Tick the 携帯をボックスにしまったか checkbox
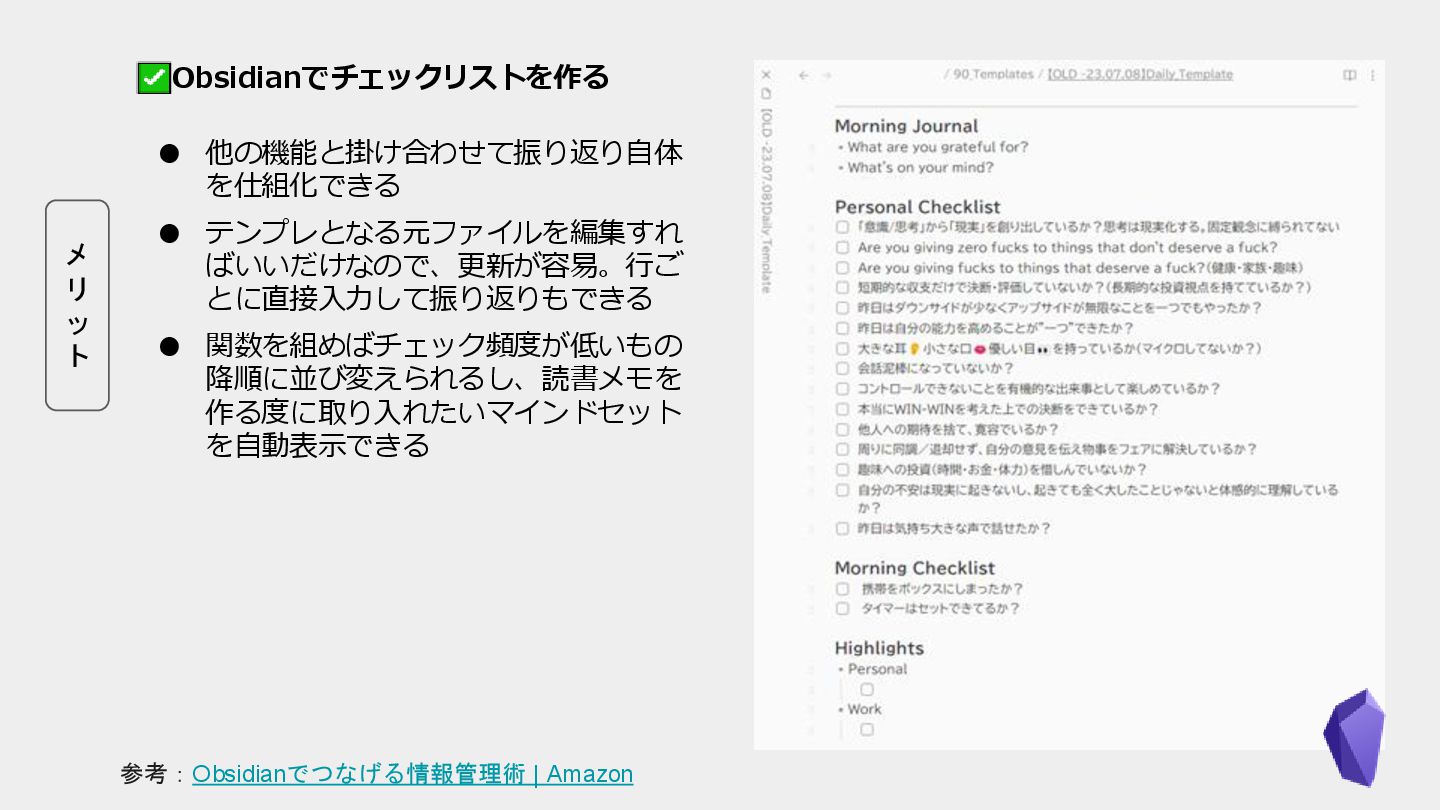This screenshot has height=810, width=1440. [842, 589]
